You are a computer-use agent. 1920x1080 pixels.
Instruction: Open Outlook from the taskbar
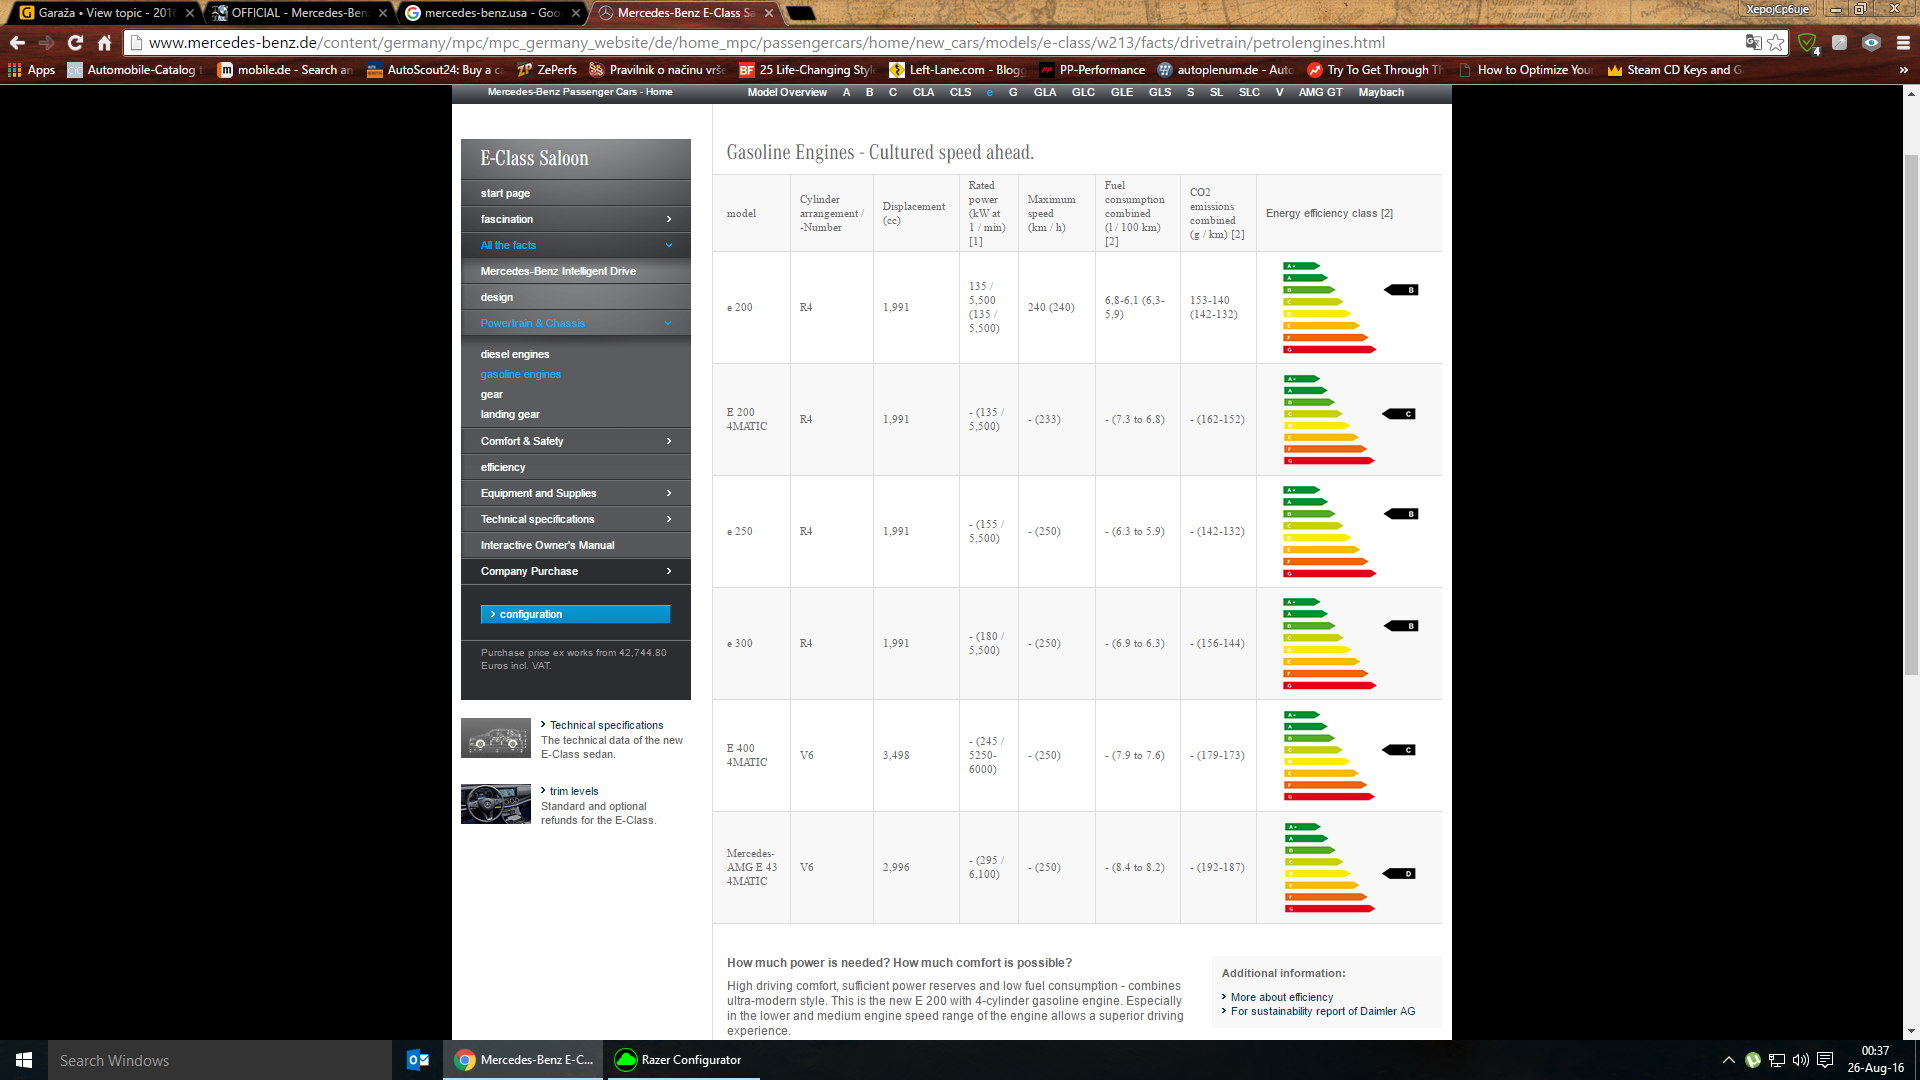click(418, 1060)
